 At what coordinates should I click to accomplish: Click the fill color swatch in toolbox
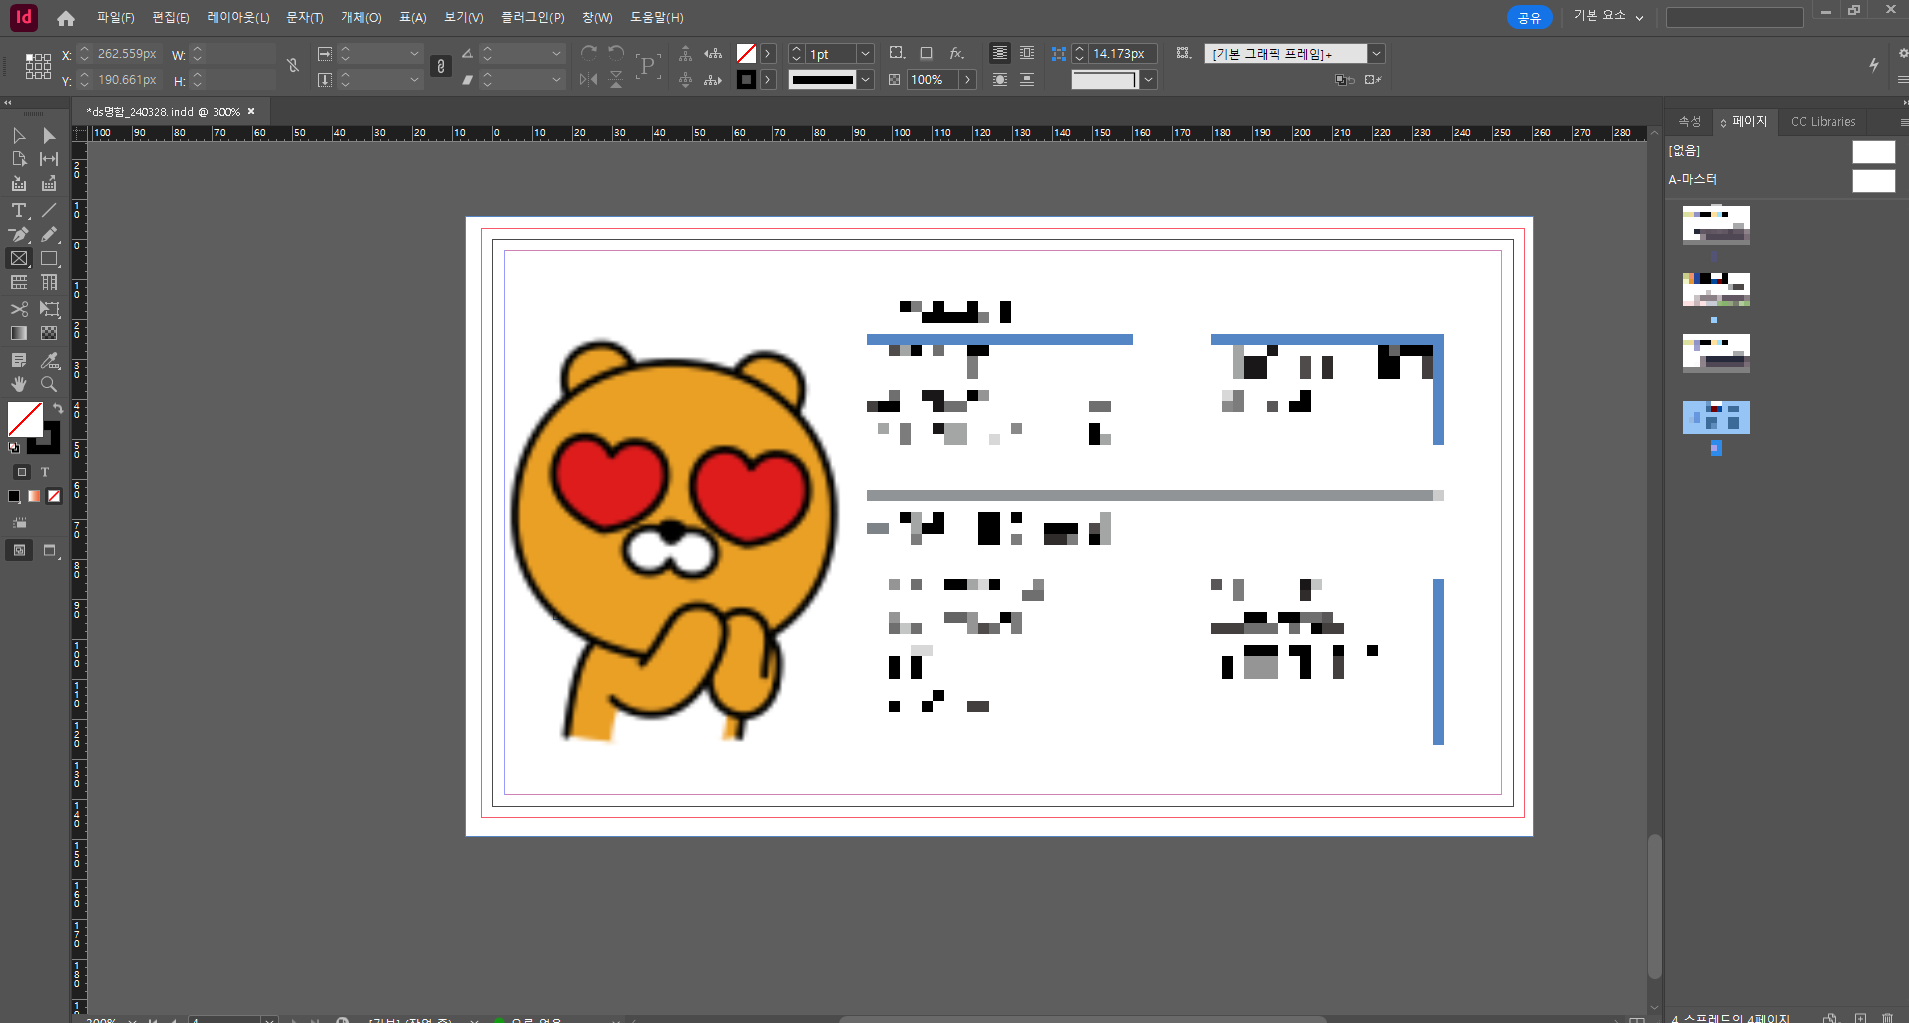point(25,419)
